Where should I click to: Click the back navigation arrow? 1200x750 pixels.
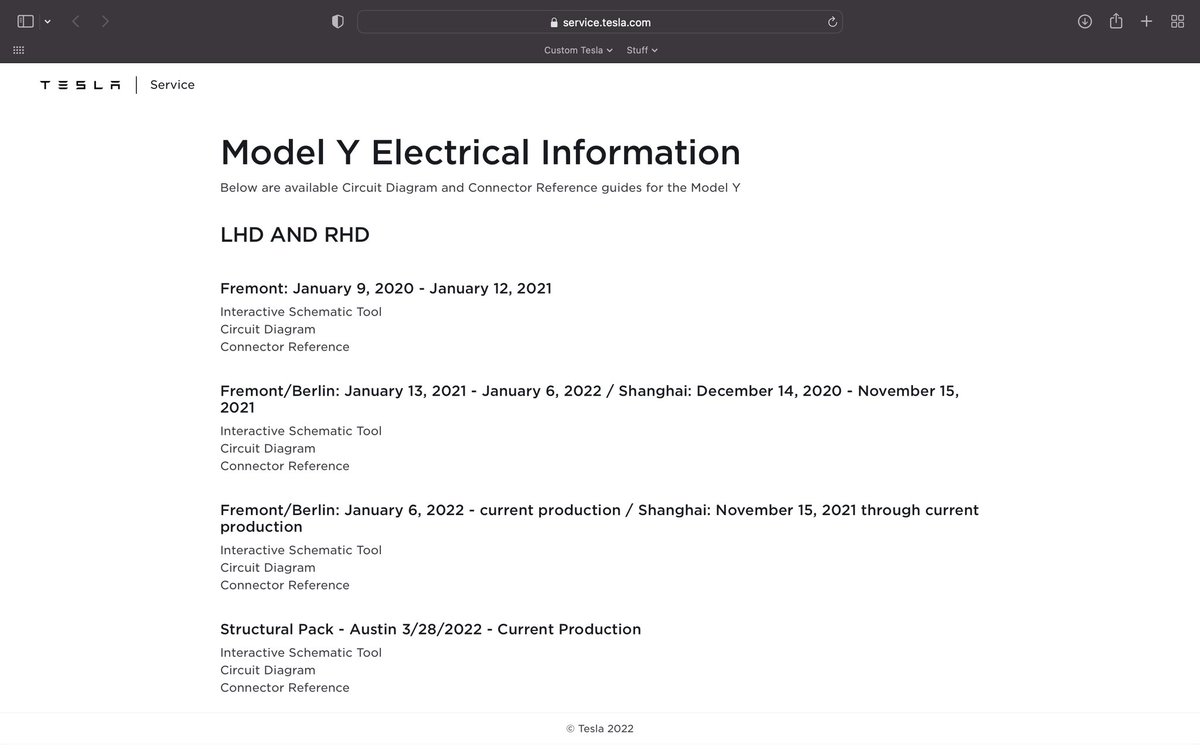click(74, 20)
